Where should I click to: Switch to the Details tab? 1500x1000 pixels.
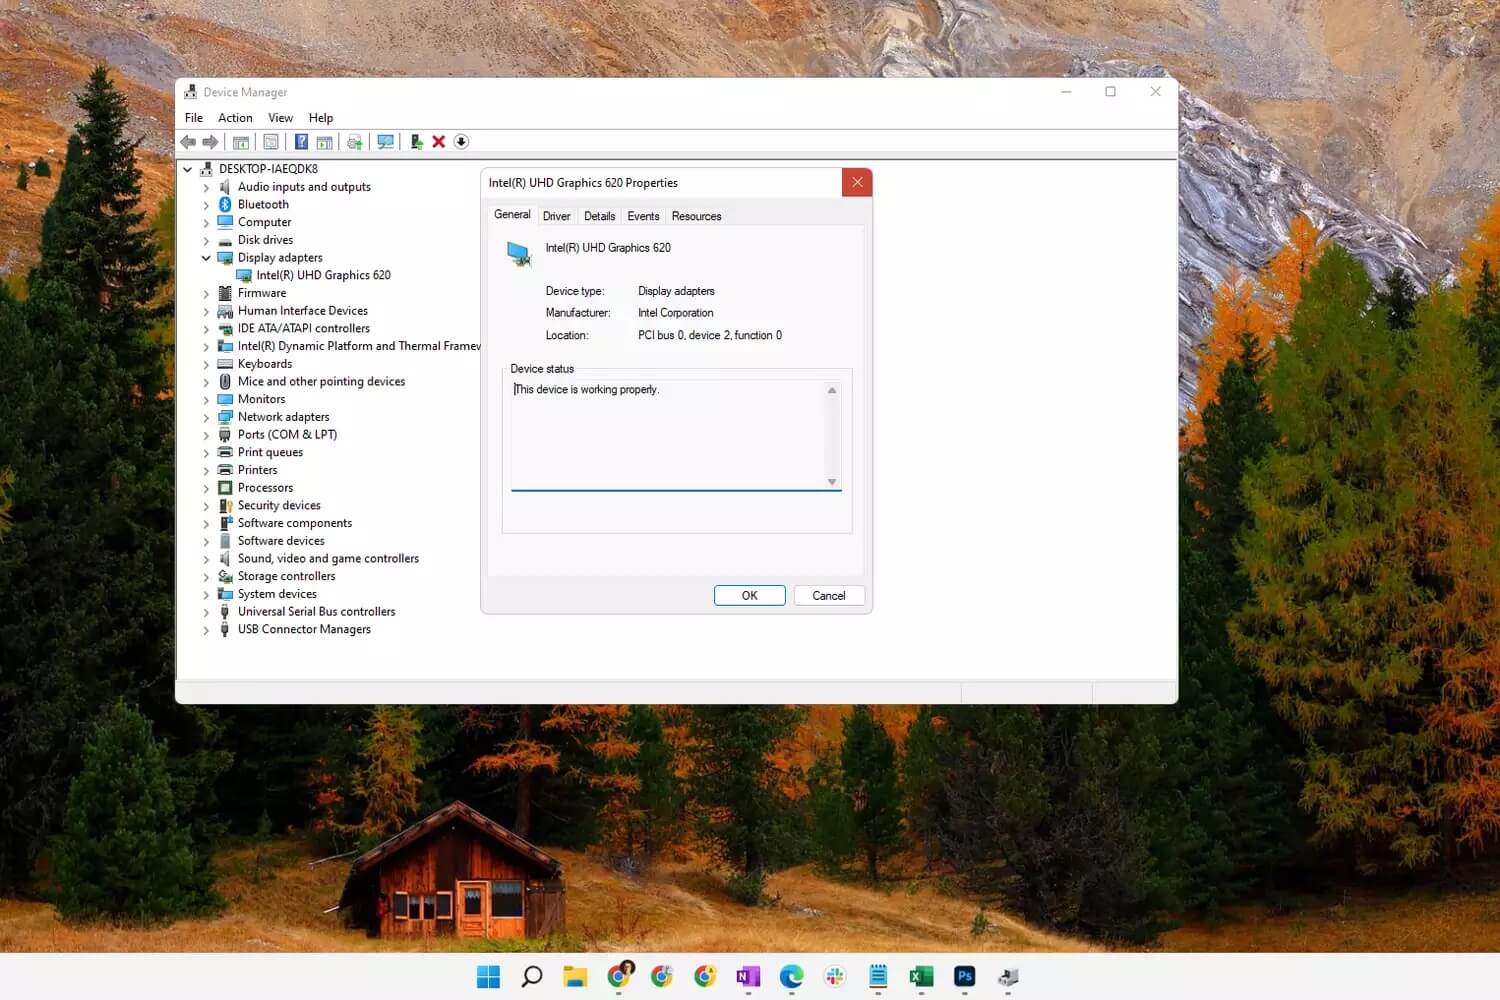click(x=600, y=216)
